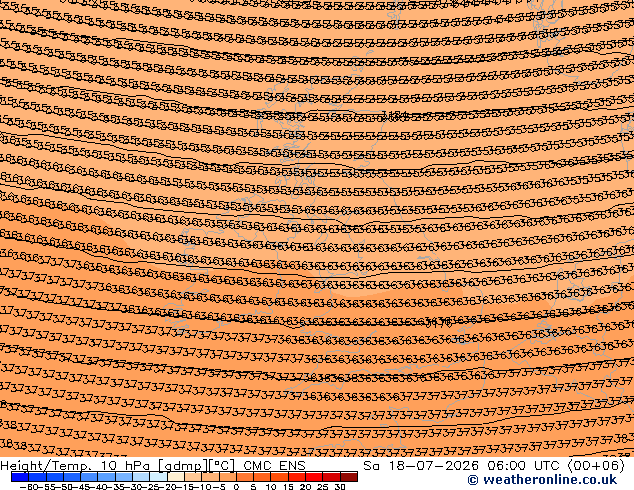Click the lightest blue legend swatch
This screenshot has height=490, width=634.
pos(158,477)
